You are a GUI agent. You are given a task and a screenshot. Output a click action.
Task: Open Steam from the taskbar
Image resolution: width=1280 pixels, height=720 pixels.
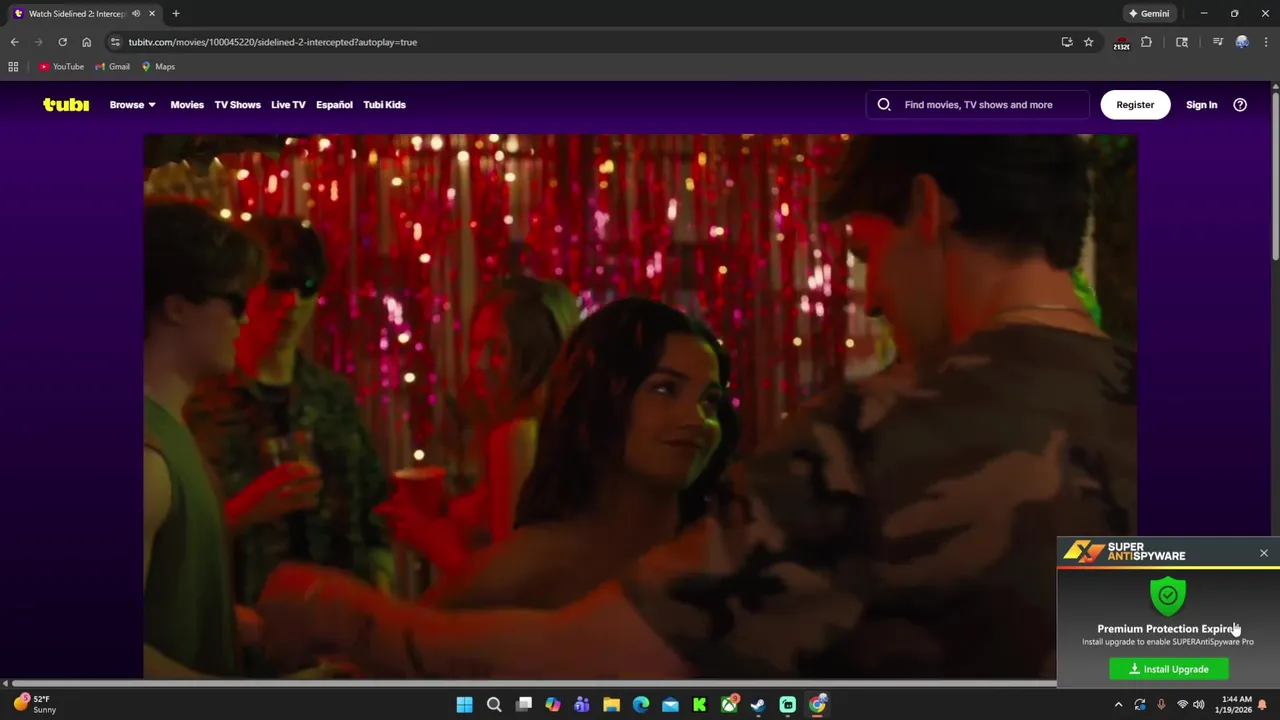point(758,705)
